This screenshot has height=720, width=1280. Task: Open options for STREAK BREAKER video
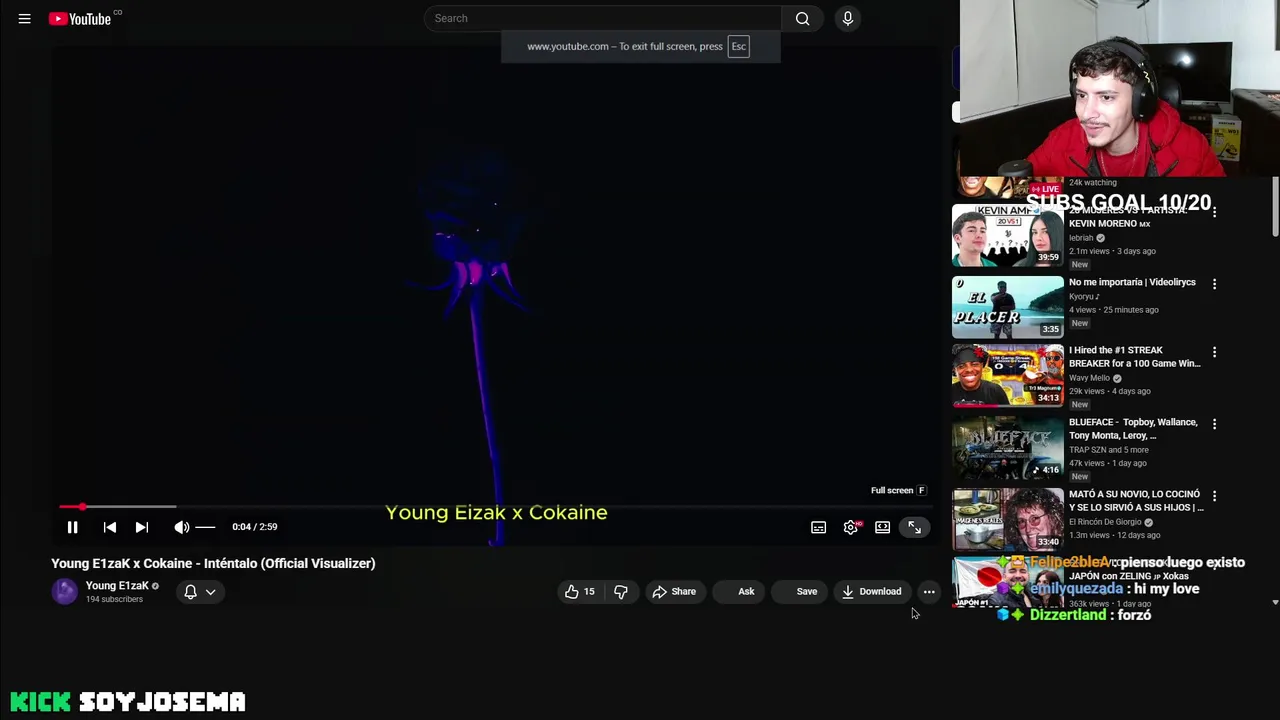click(x=1214, y=352)
